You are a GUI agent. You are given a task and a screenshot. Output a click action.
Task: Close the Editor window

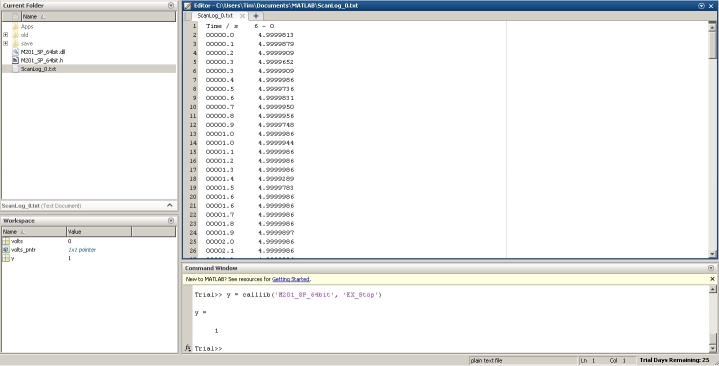coord(711,6)
